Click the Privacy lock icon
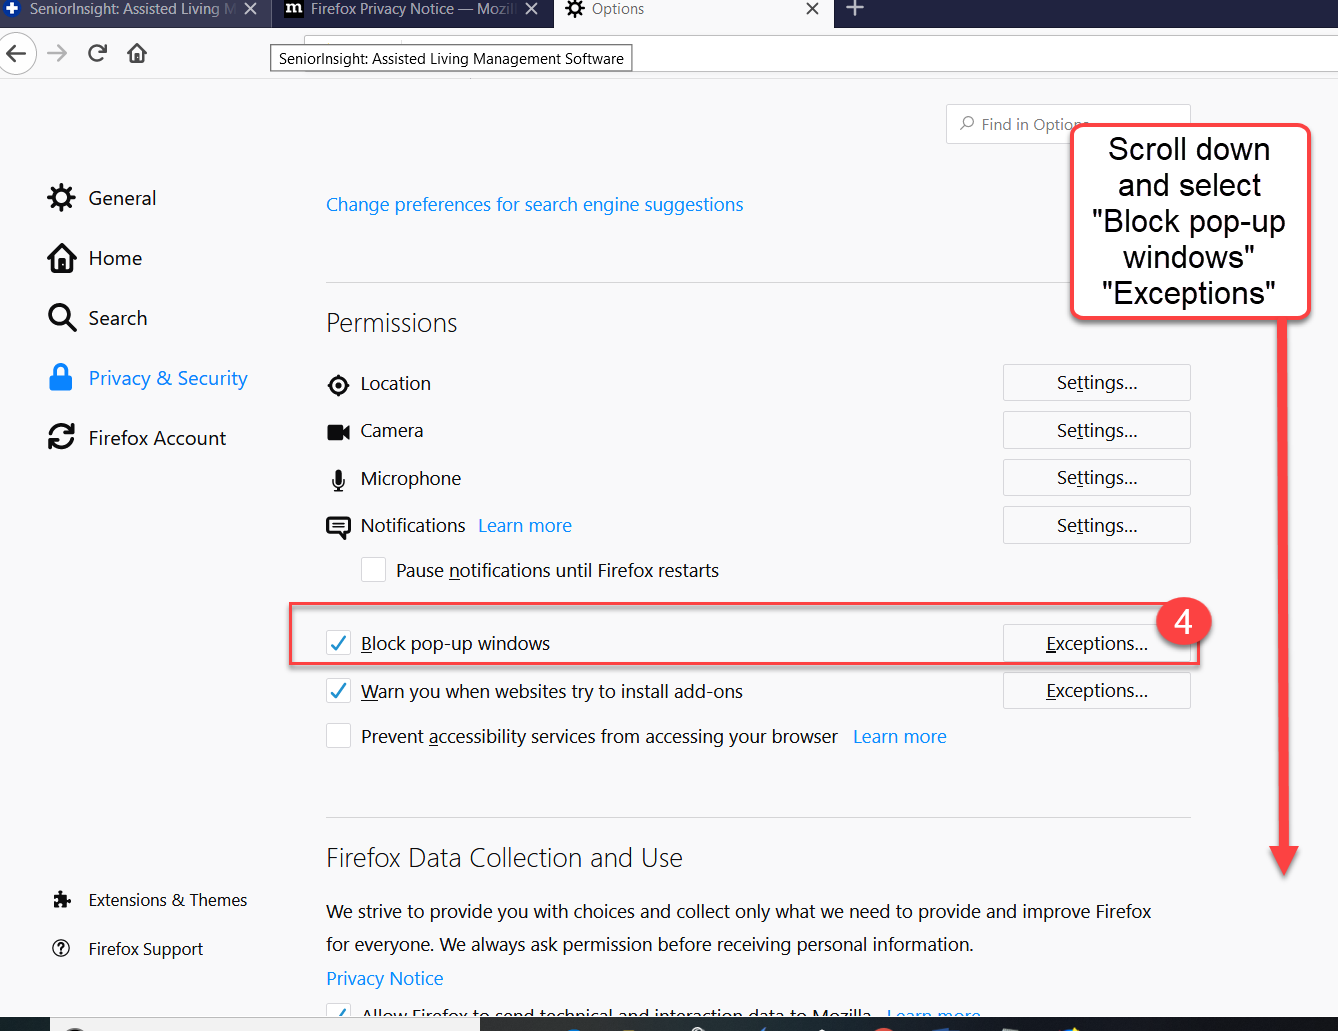The width and height of the screenshot is (1338, 1031). (x=61, y=377)
